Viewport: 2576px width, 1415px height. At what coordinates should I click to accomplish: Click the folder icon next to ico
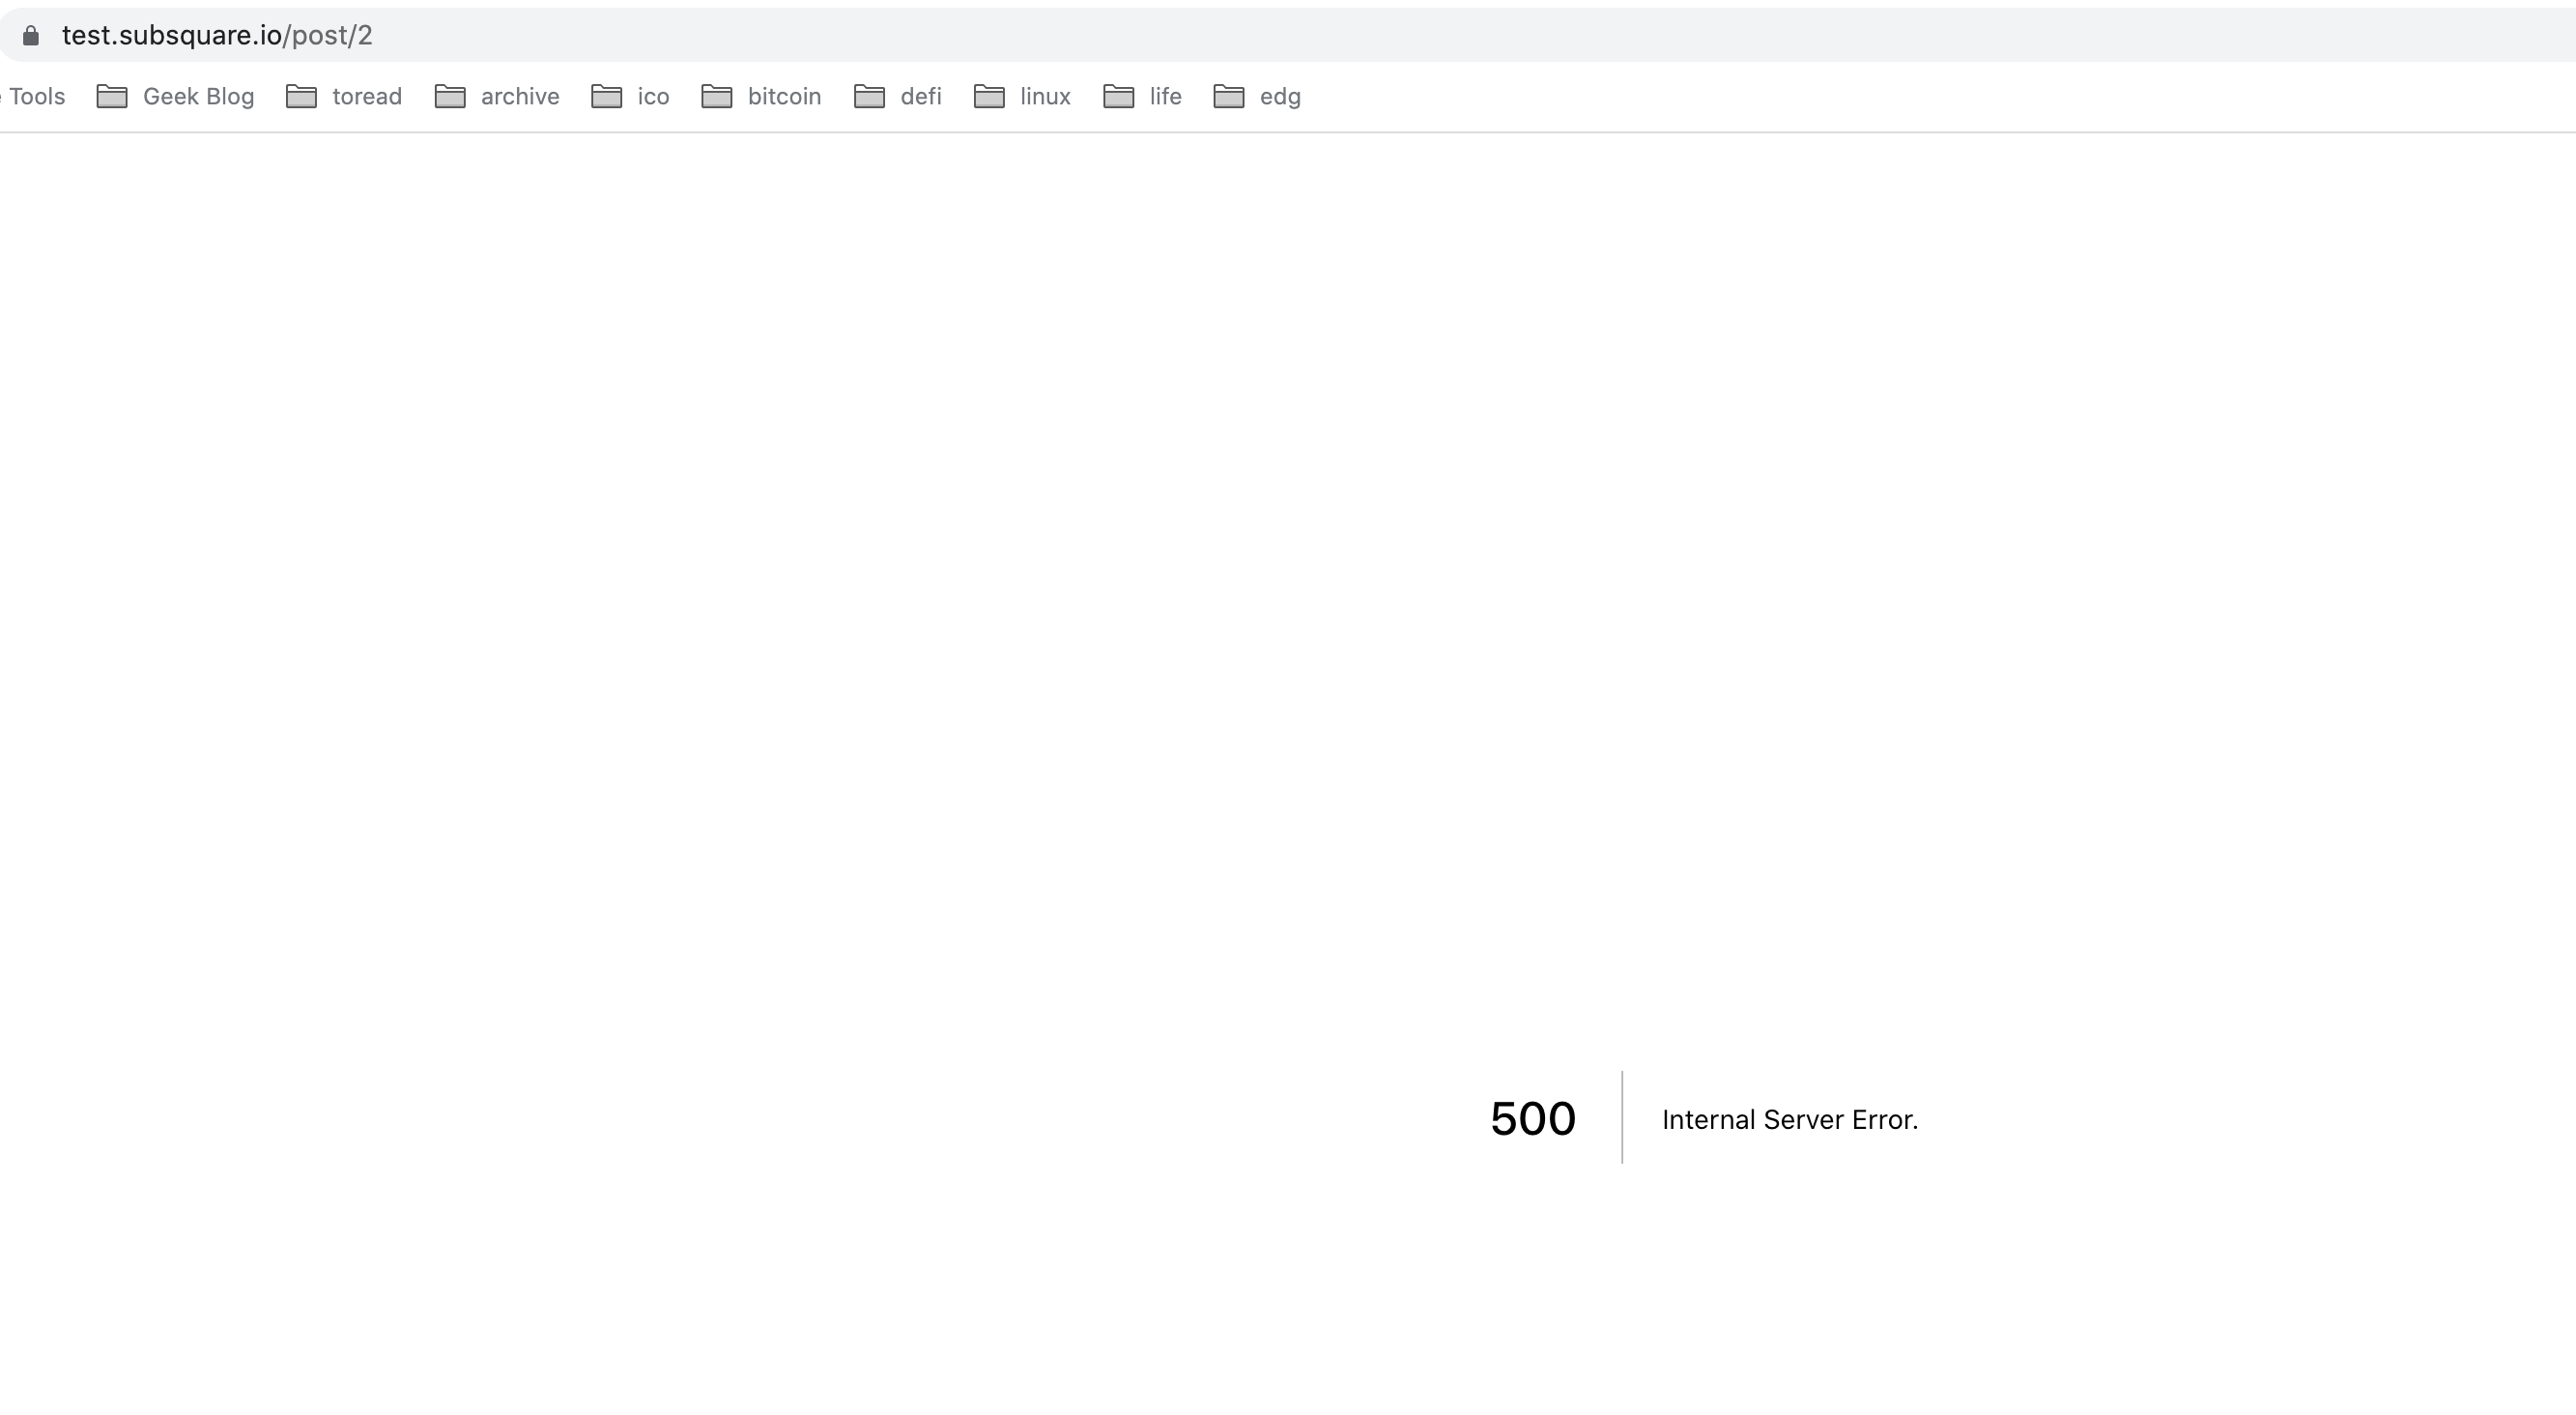pyautogui.click(x=606, y=96)
